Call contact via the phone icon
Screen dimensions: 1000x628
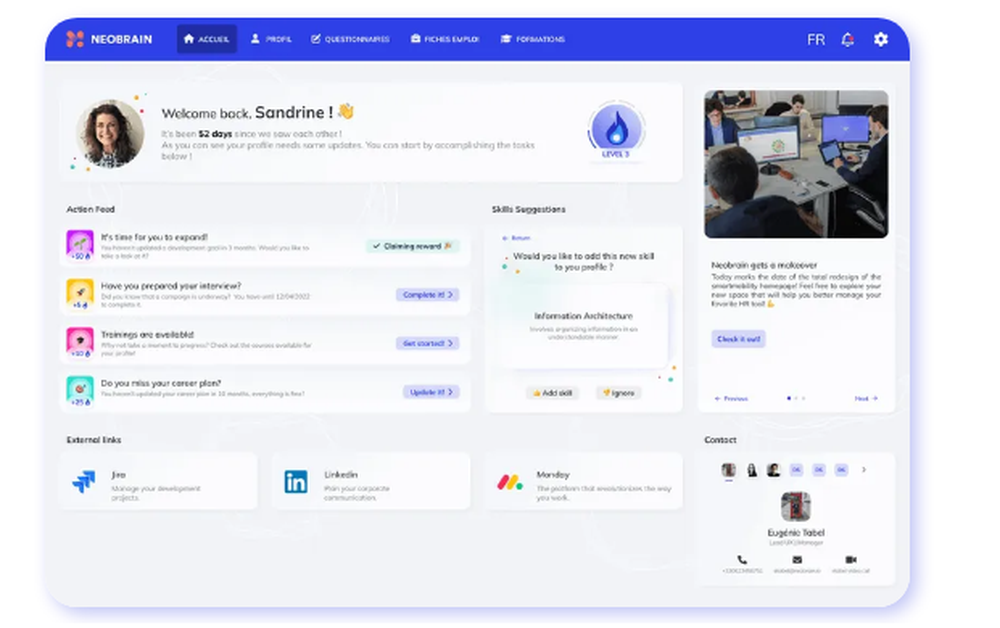click(742, 560)
